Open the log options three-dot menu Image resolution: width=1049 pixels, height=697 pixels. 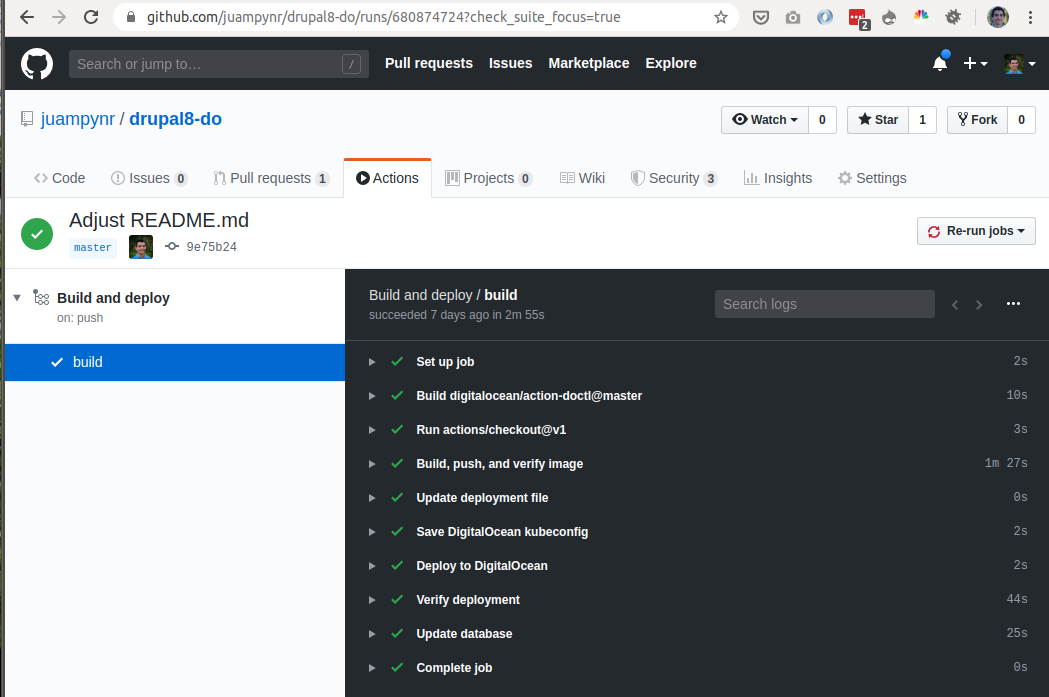1014,304
